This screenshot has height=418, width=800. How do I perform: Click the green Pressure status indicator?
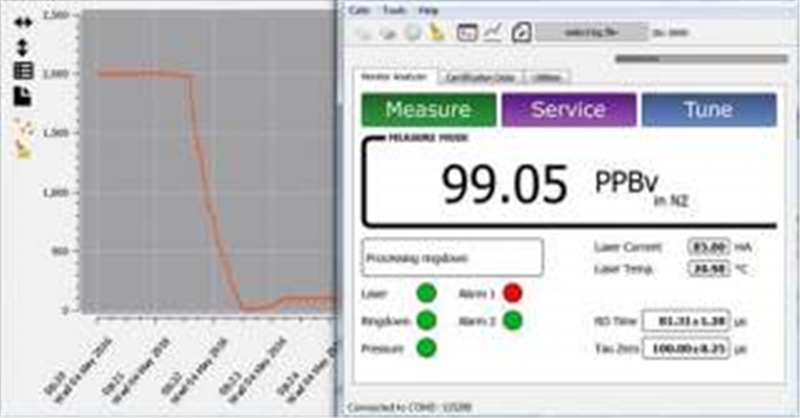tap(427, 348)
